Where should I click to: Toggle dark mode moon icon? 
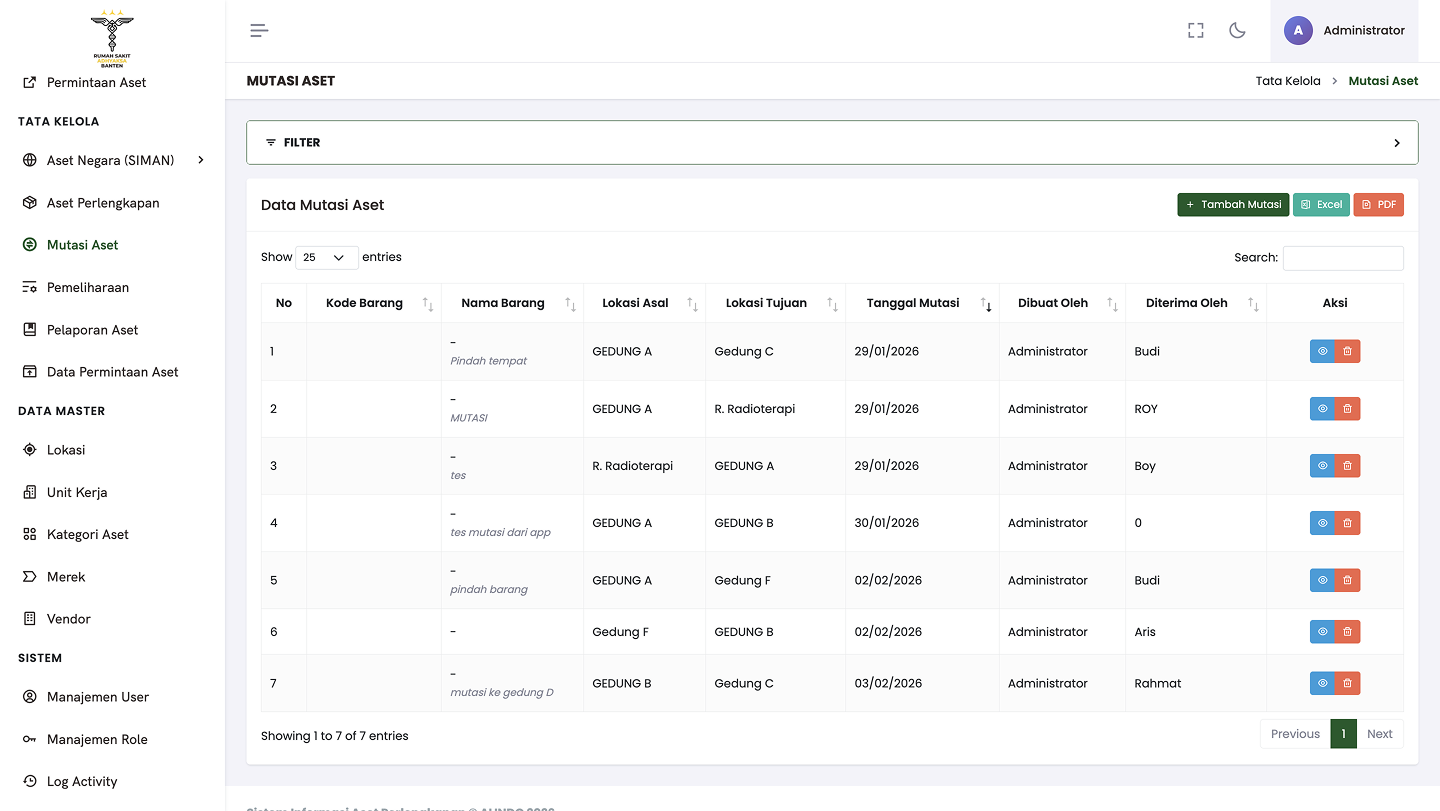pyautogui.click(x=1237, y=30)
